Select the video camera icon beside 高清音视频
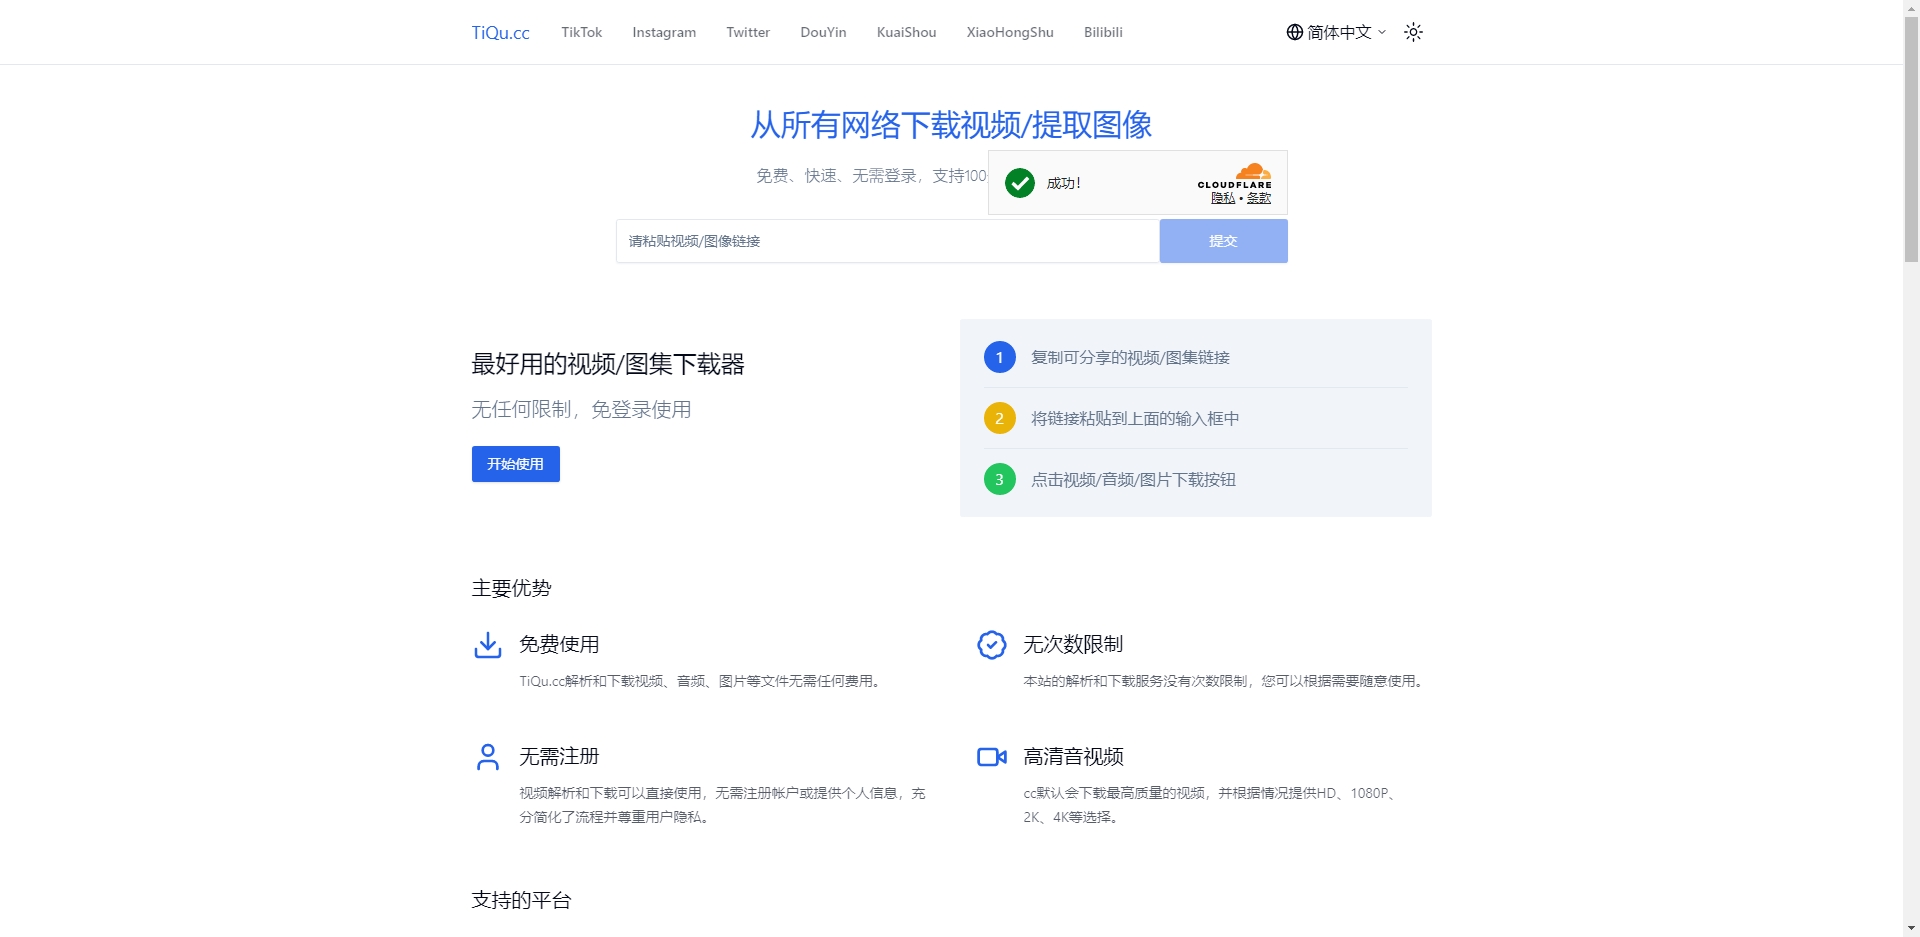 991,757
